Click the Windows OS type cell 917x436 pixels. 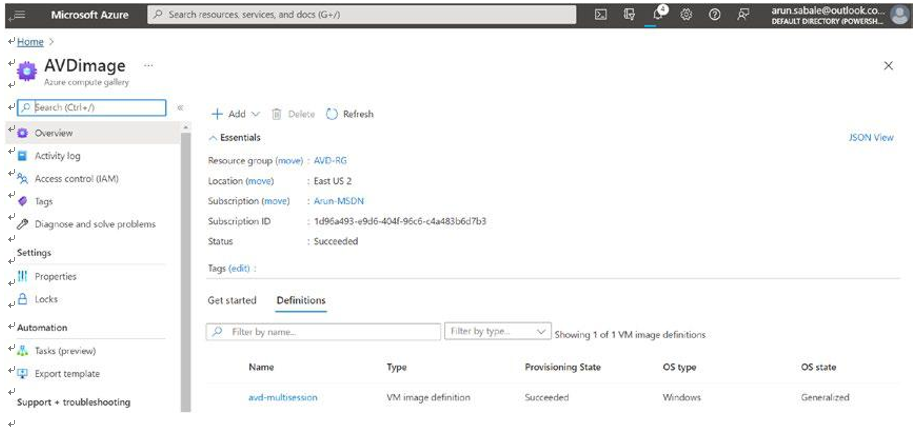[681, 397]
